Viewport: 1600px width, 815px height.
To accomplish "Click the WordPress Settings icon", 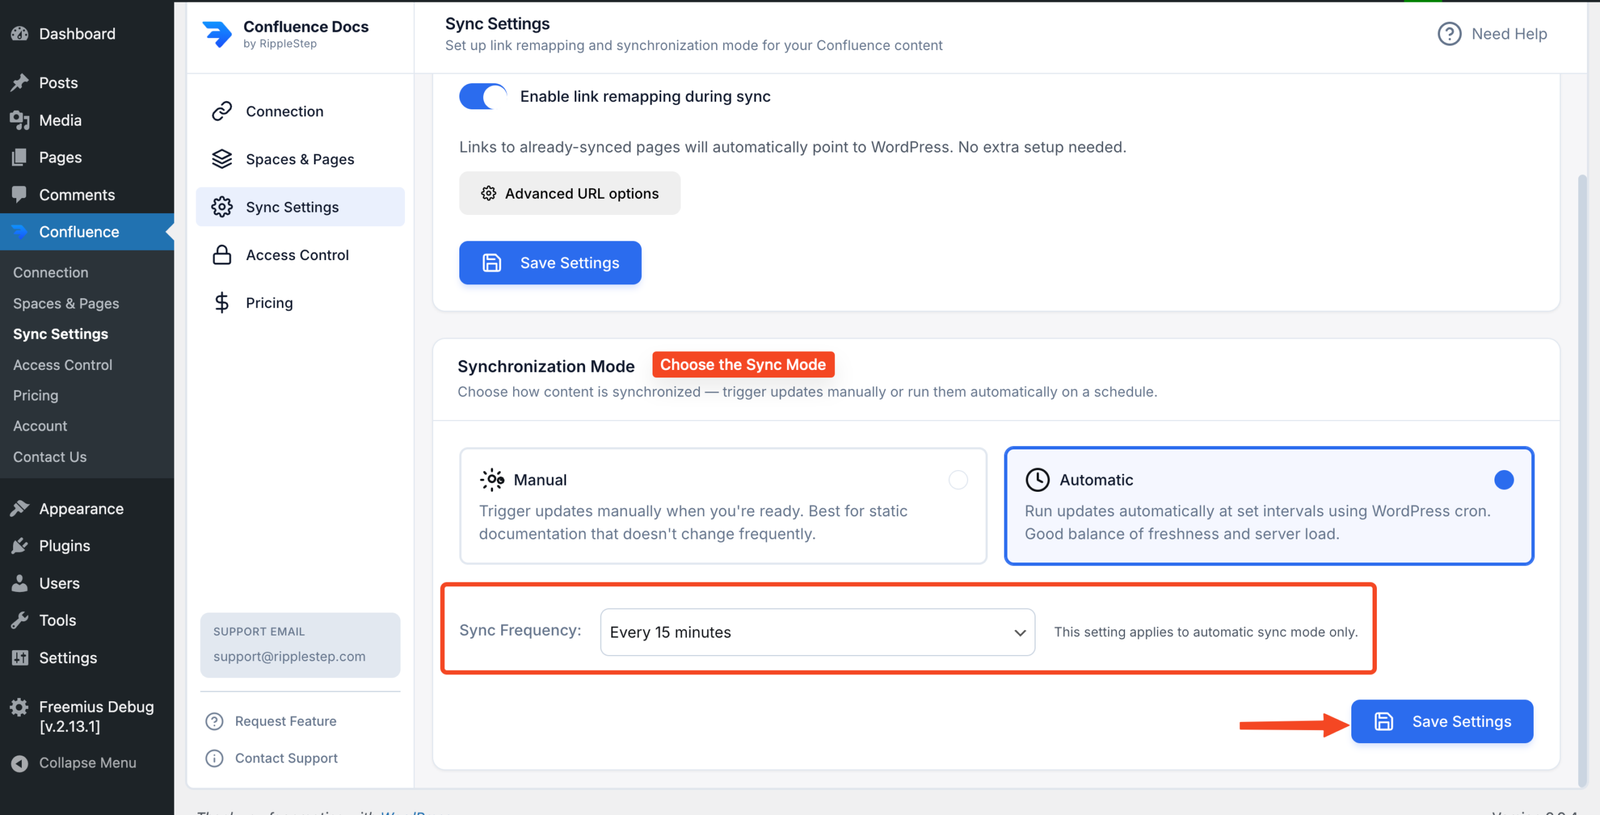I will tap(19, 658).
